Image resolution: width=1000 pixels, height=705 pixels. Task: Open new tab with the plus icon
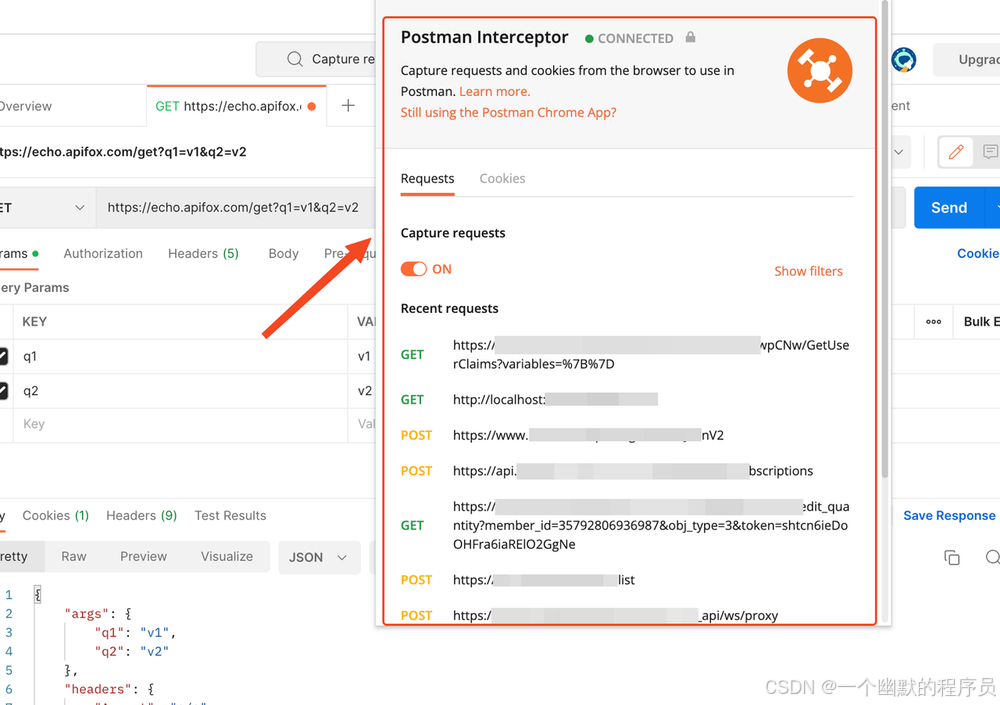point(348,106)
